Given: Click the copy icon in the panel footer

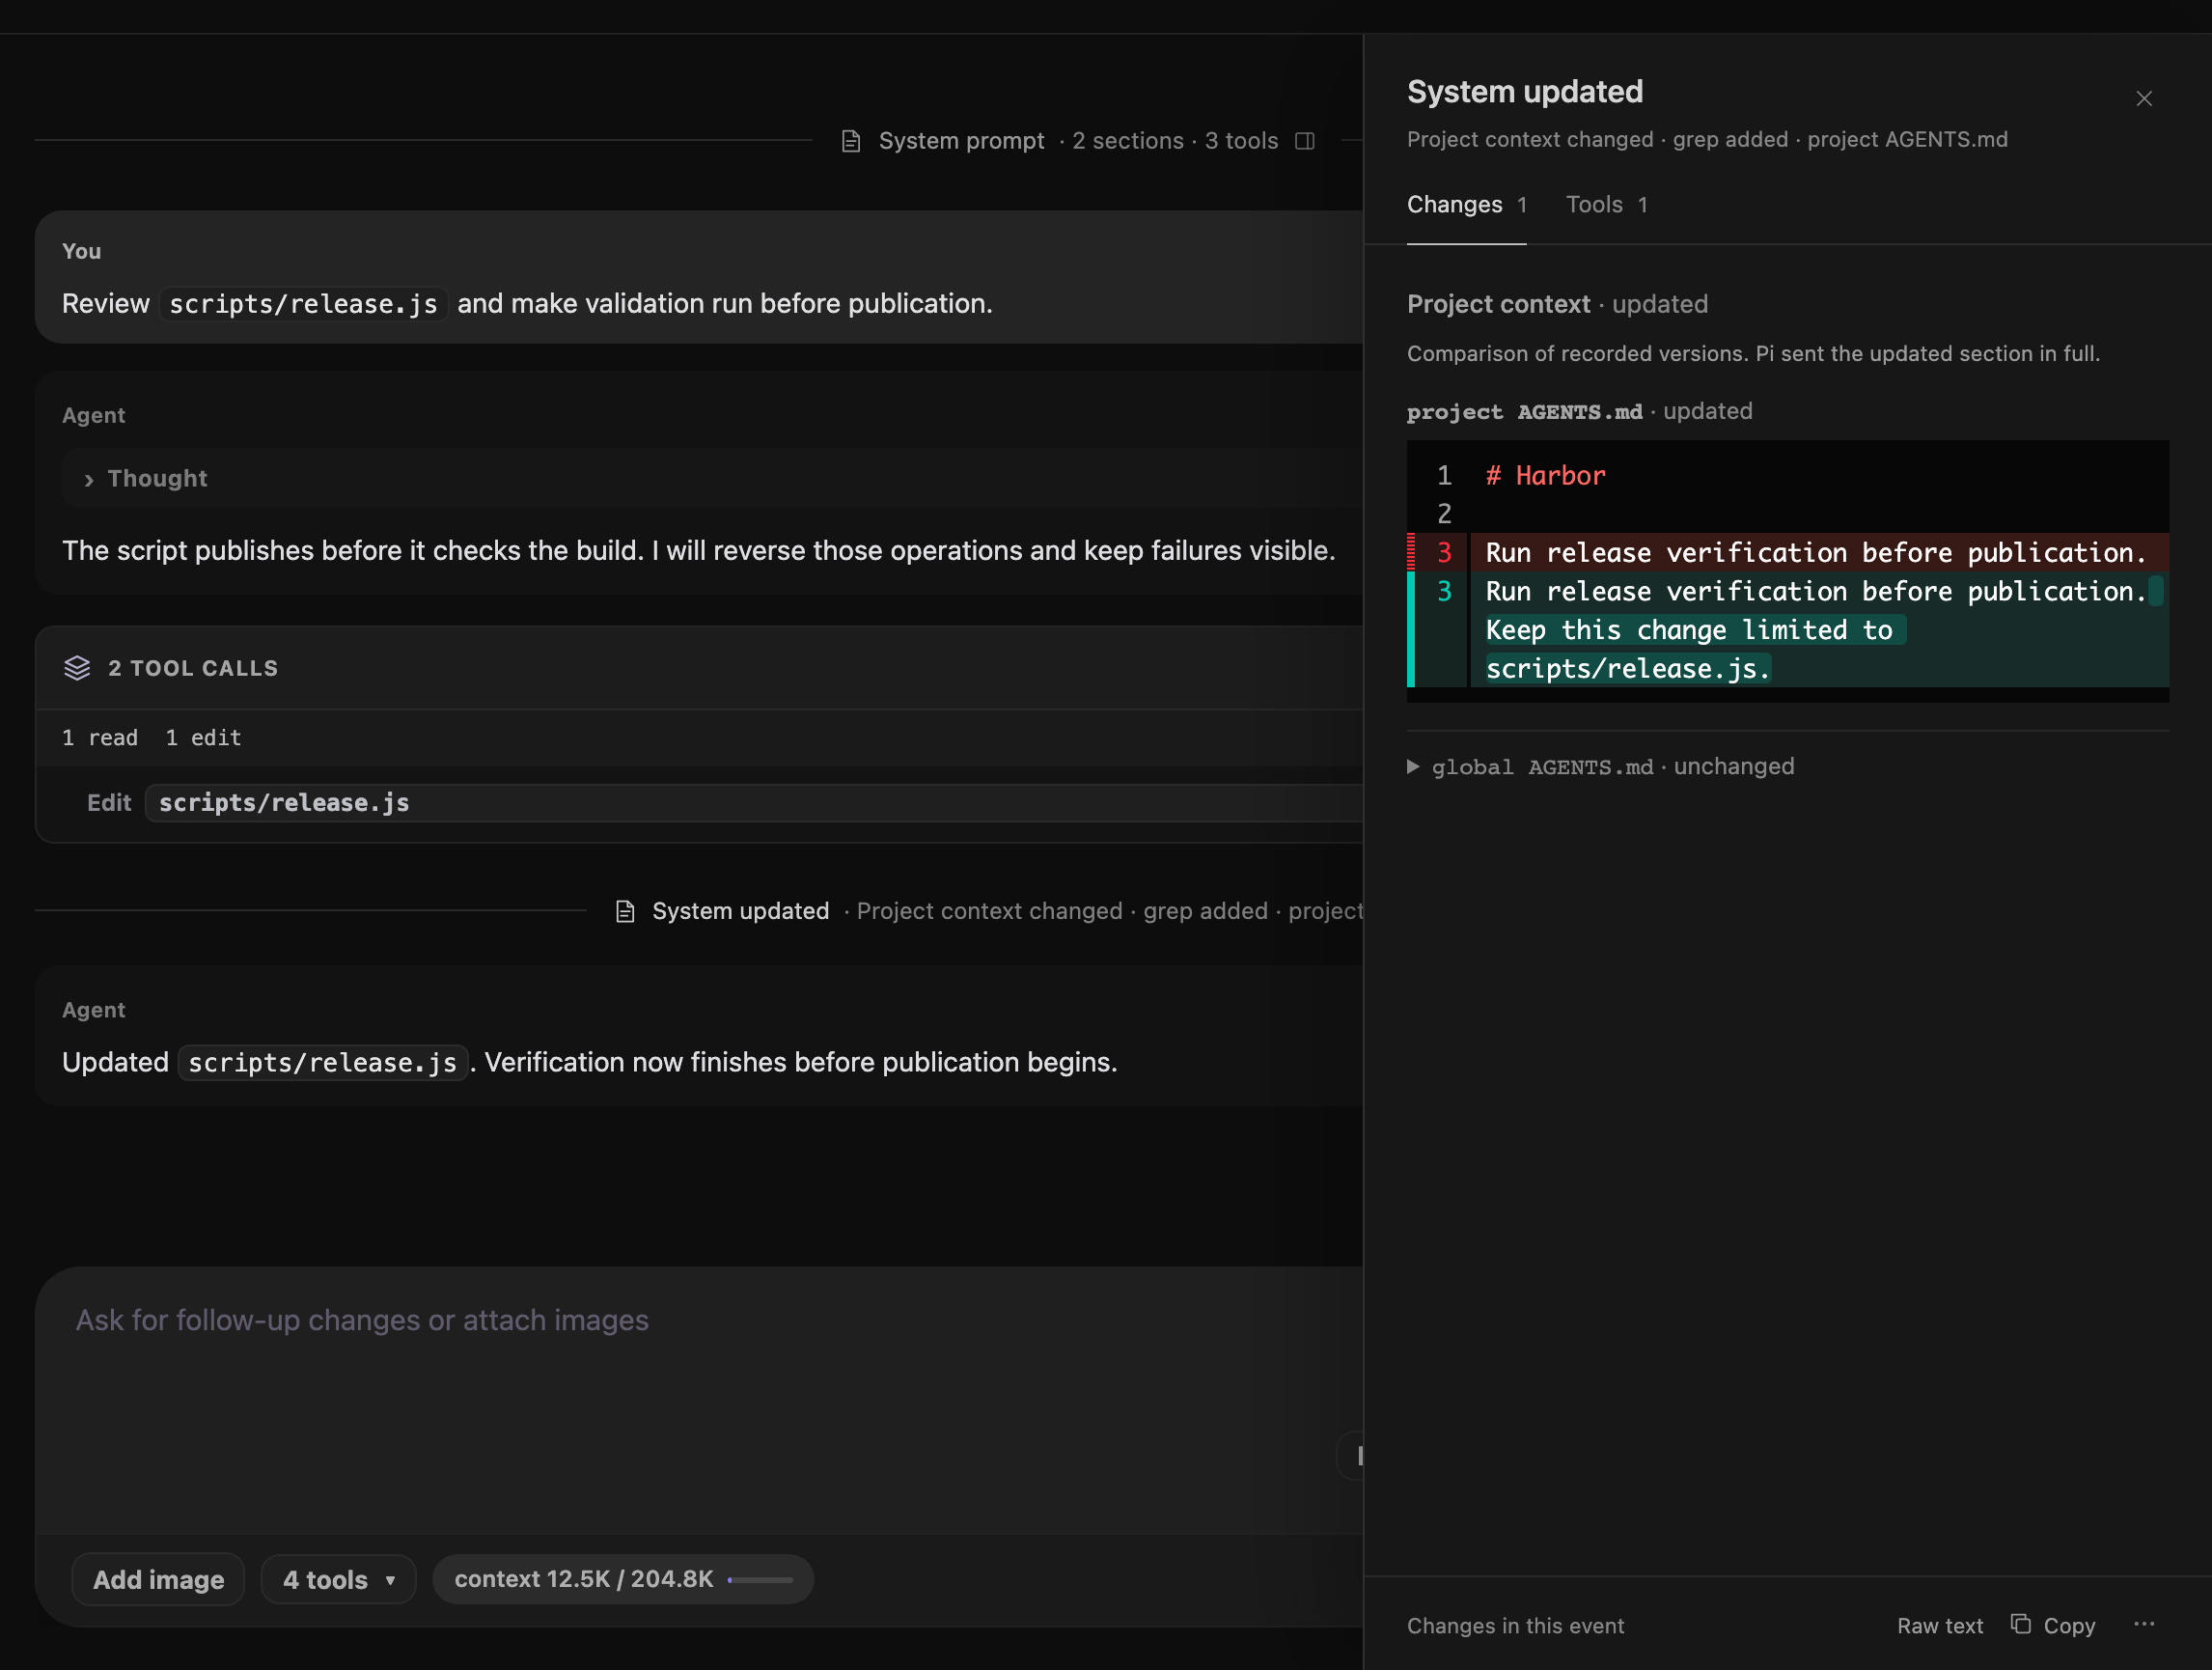Looking at the screenshot, I should (2021, 1624).
